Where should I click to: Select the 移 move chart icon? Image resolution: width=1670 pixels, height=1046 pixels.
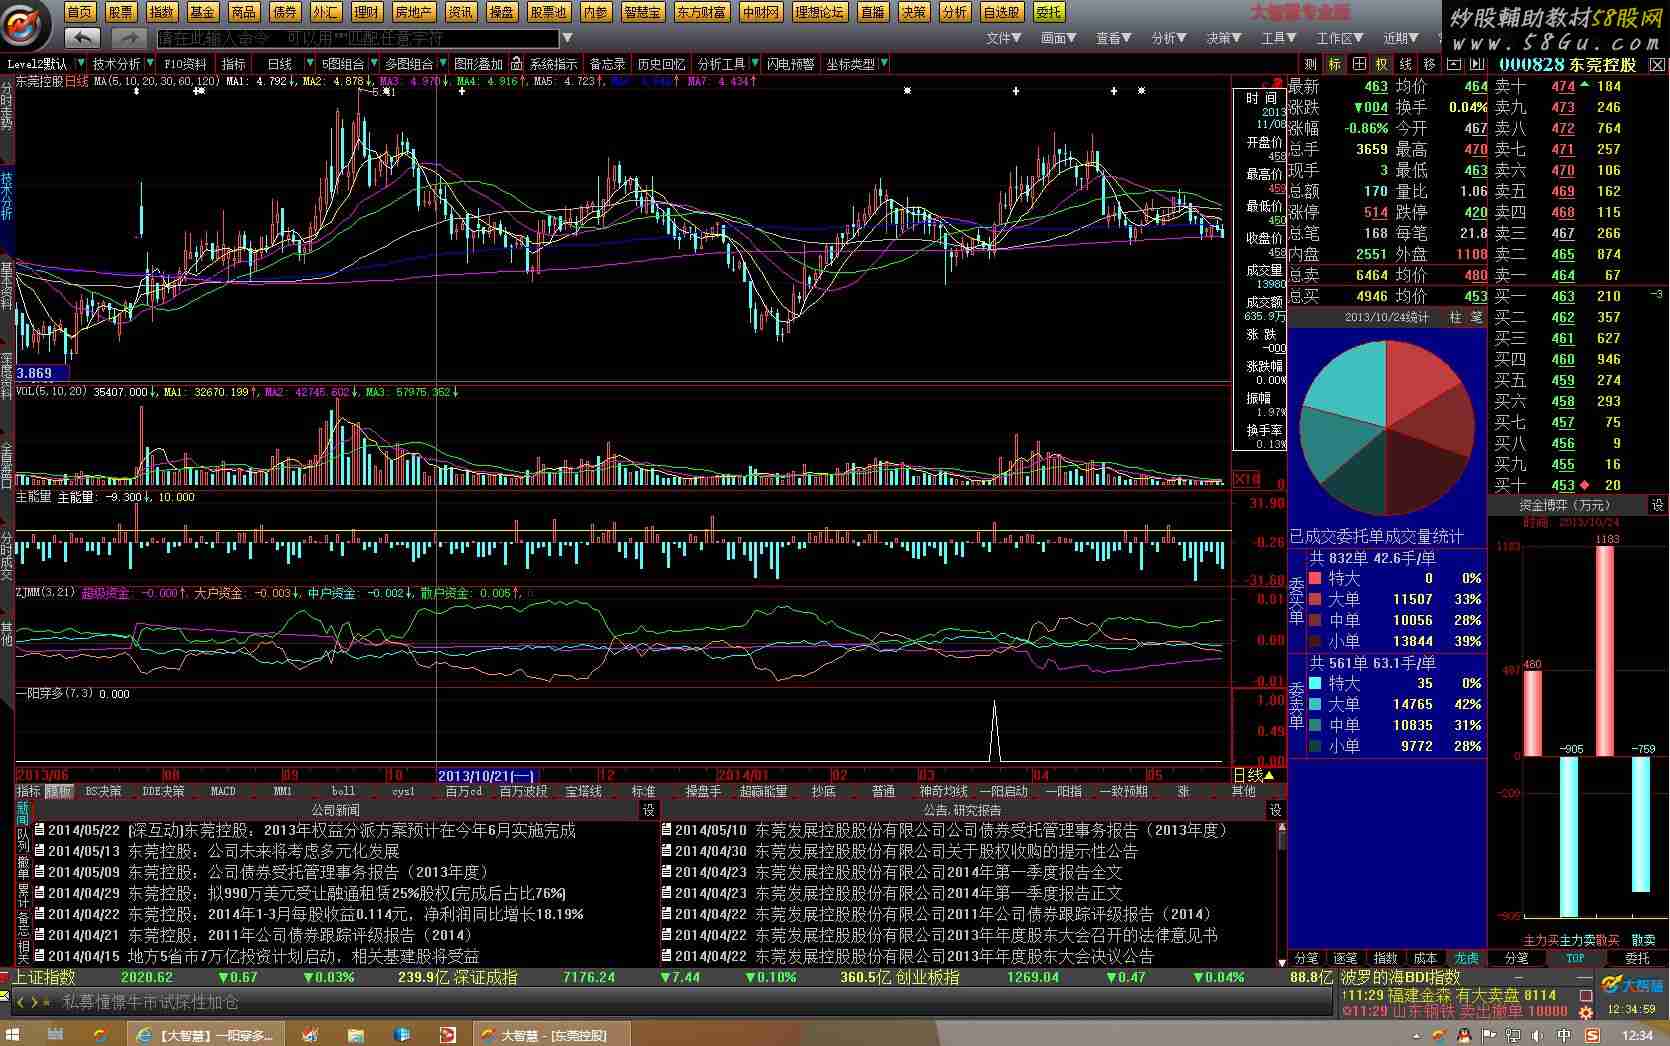point(1430,64)
